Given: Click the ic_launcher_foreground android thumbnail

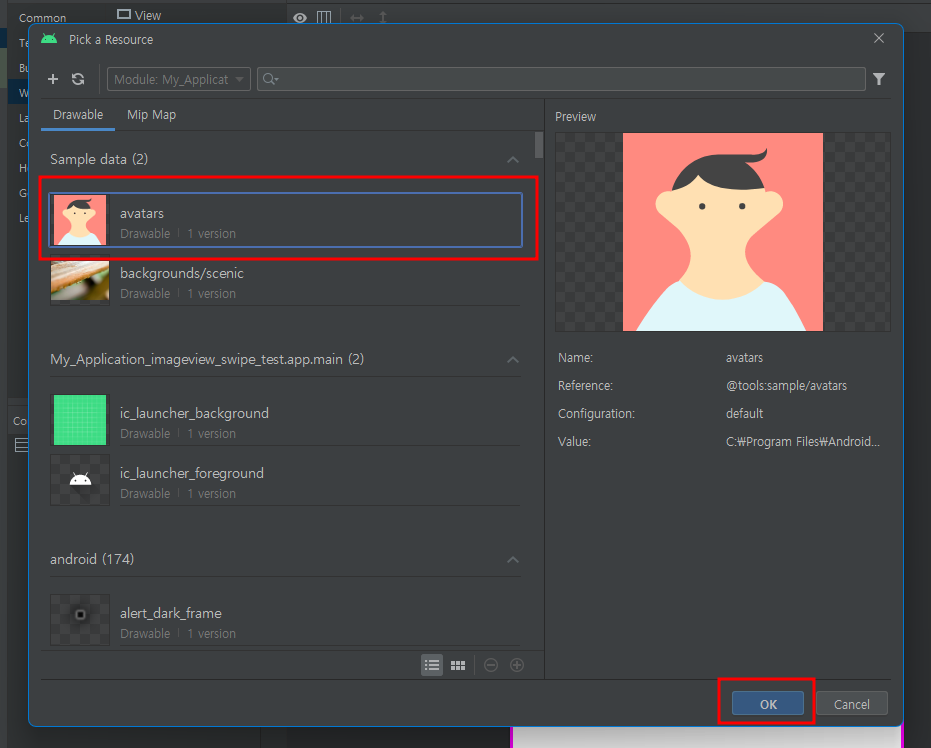Looking at the screenshot, I should click(x=80, y=480).
